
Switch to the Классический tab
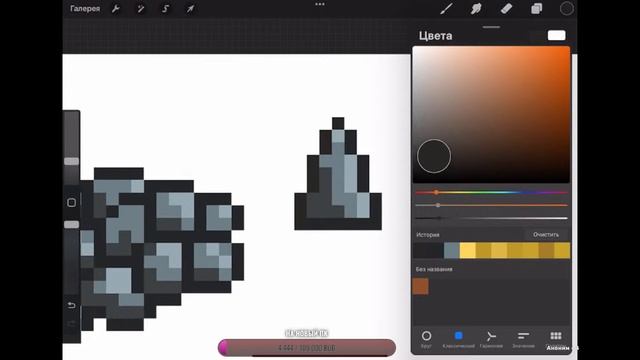458,339
